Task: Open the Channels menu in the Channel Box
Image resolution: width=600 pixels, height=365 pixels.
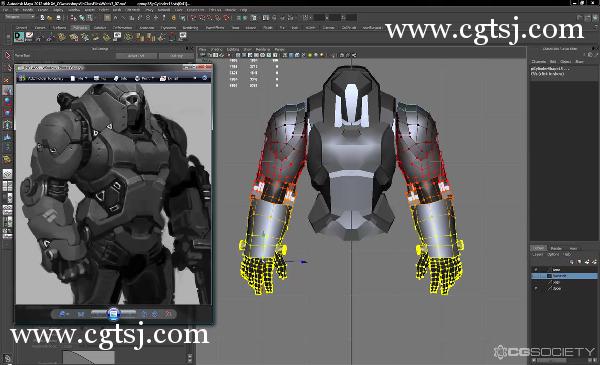Action: 539,62
